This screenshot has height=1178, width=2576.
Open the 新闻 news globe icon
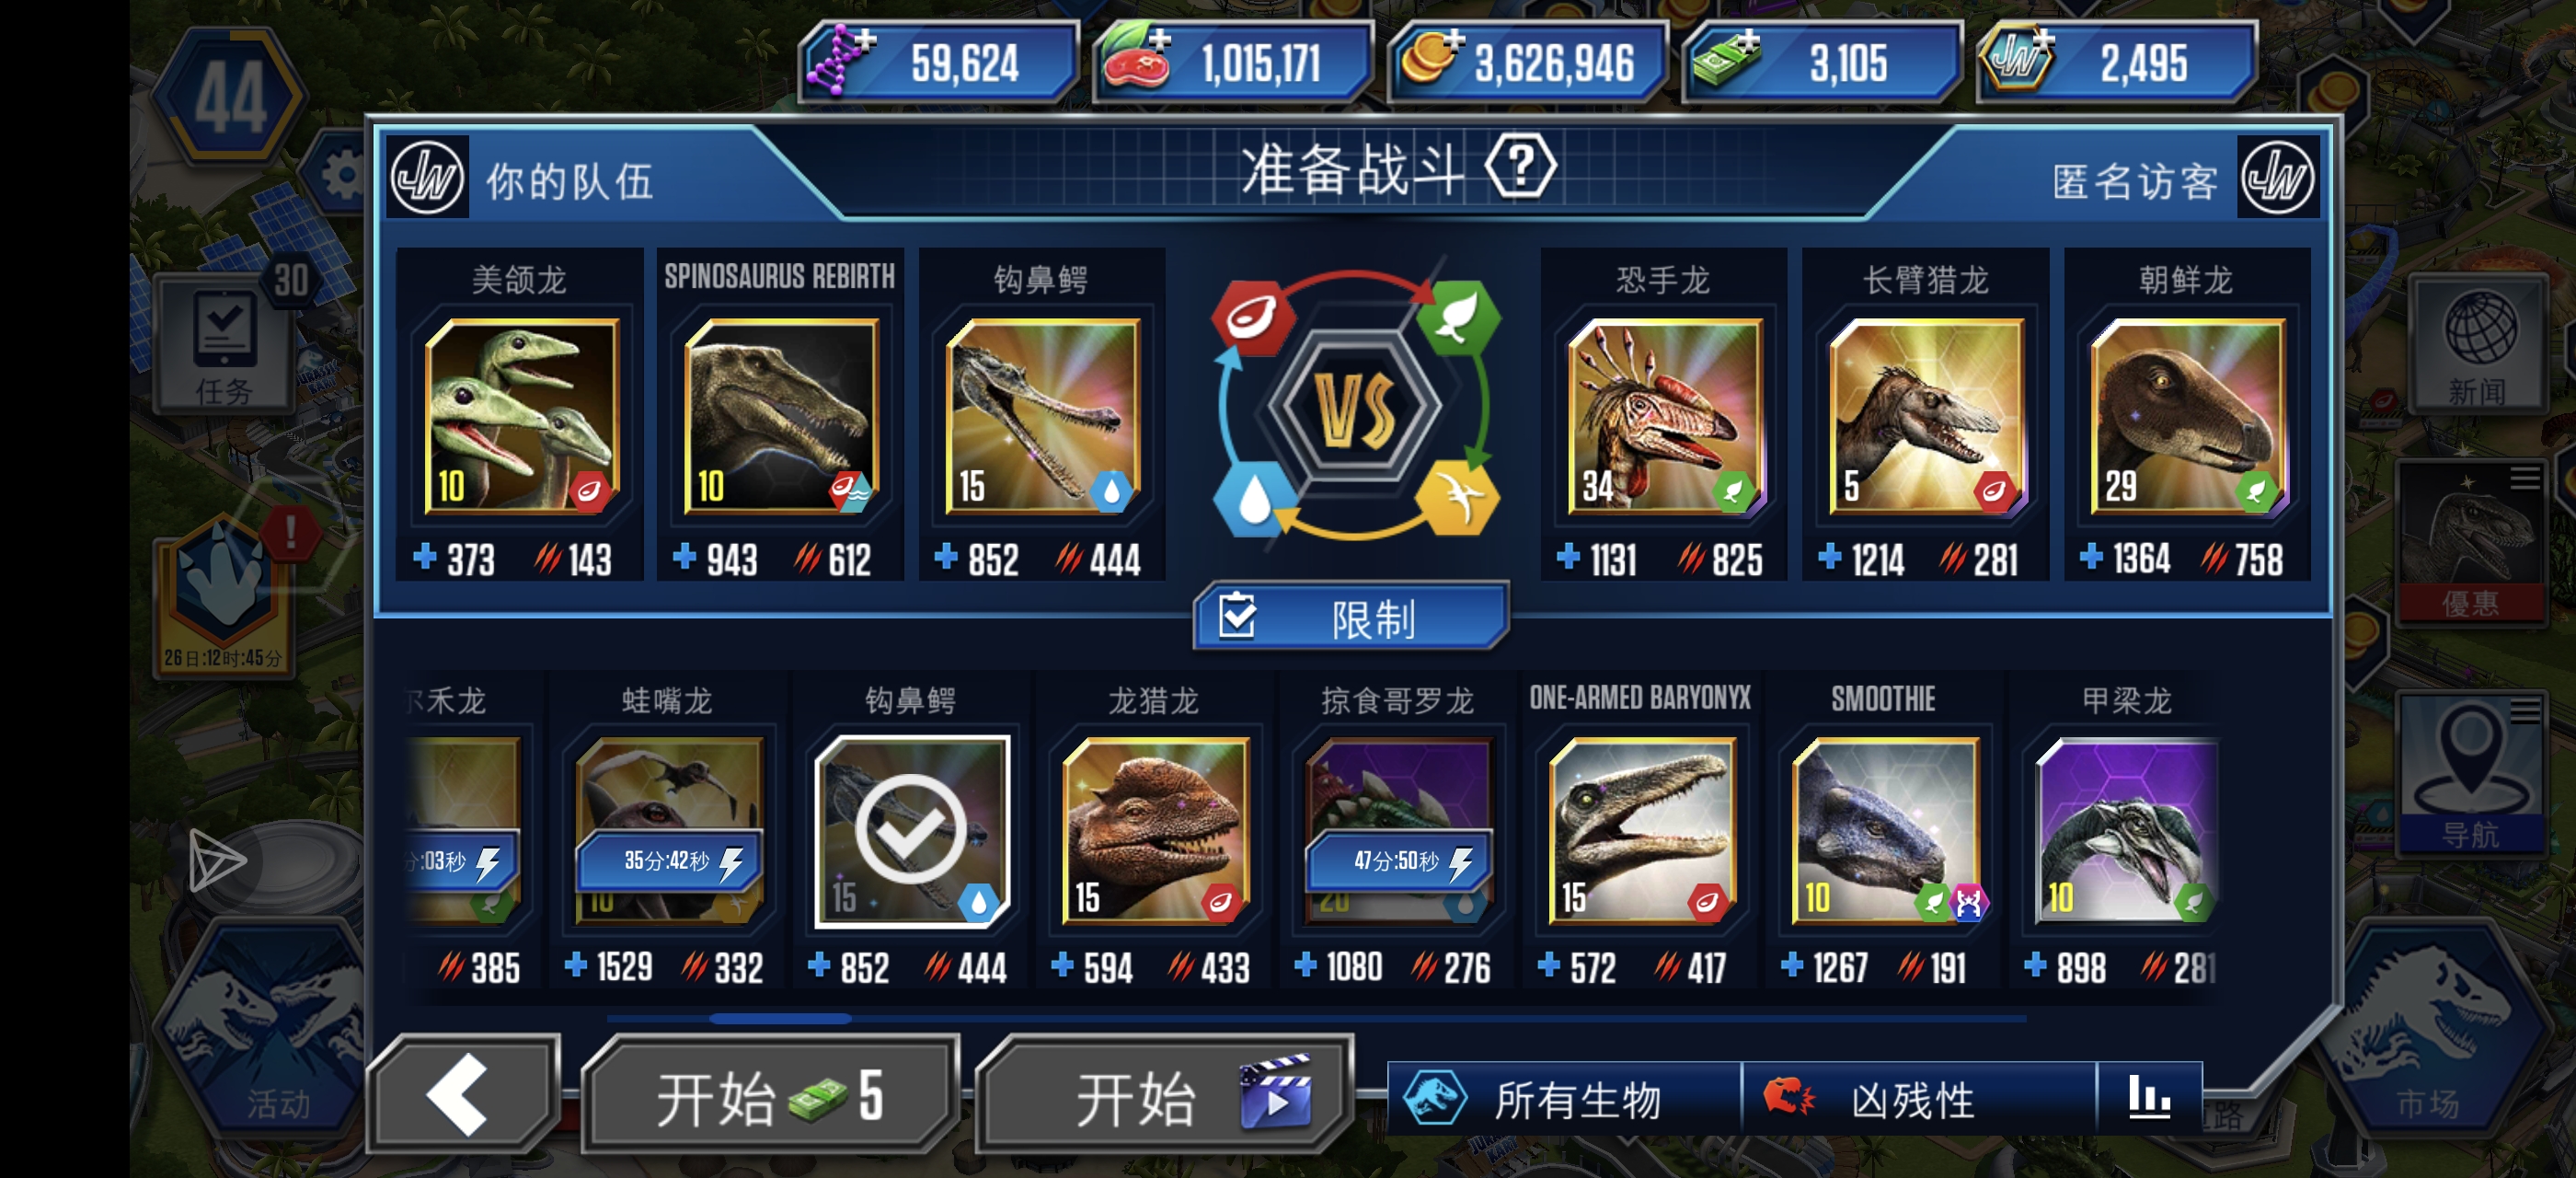[2478, 341]
